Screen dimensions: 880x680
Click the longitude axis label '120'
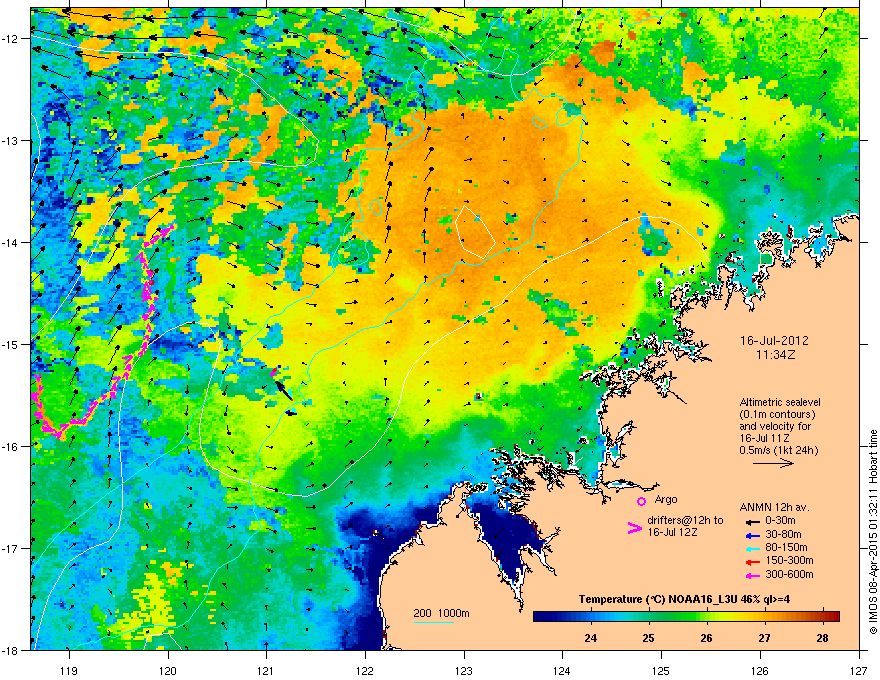(x=168, y=670)
